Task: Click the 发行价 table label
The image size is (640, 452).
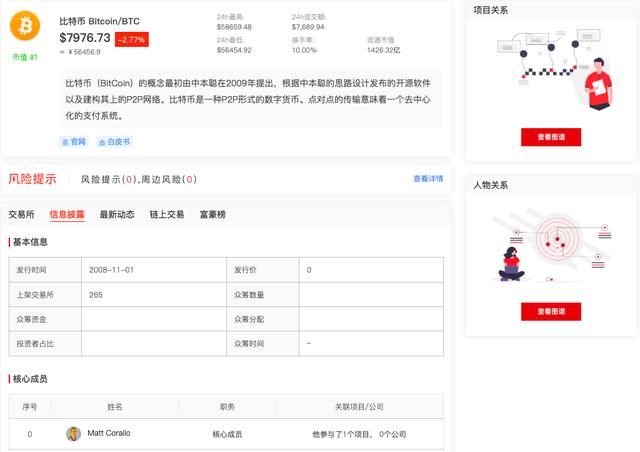Action: [x=245, y=270]
